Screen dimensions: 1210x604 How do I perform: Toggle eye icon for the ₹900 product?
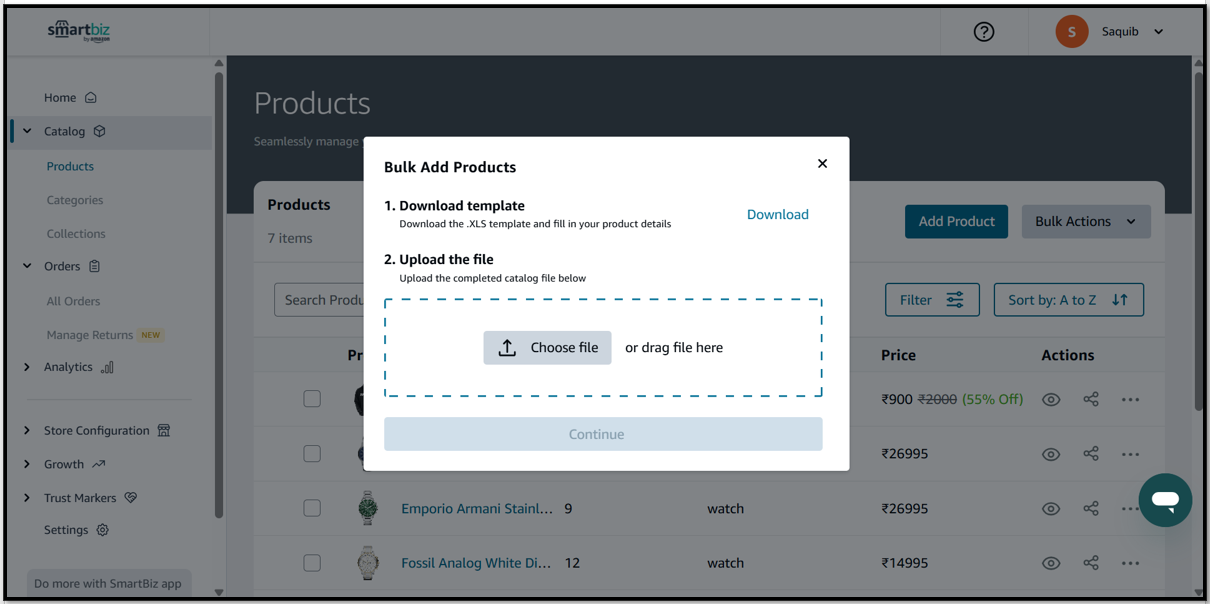point(1051,400)
